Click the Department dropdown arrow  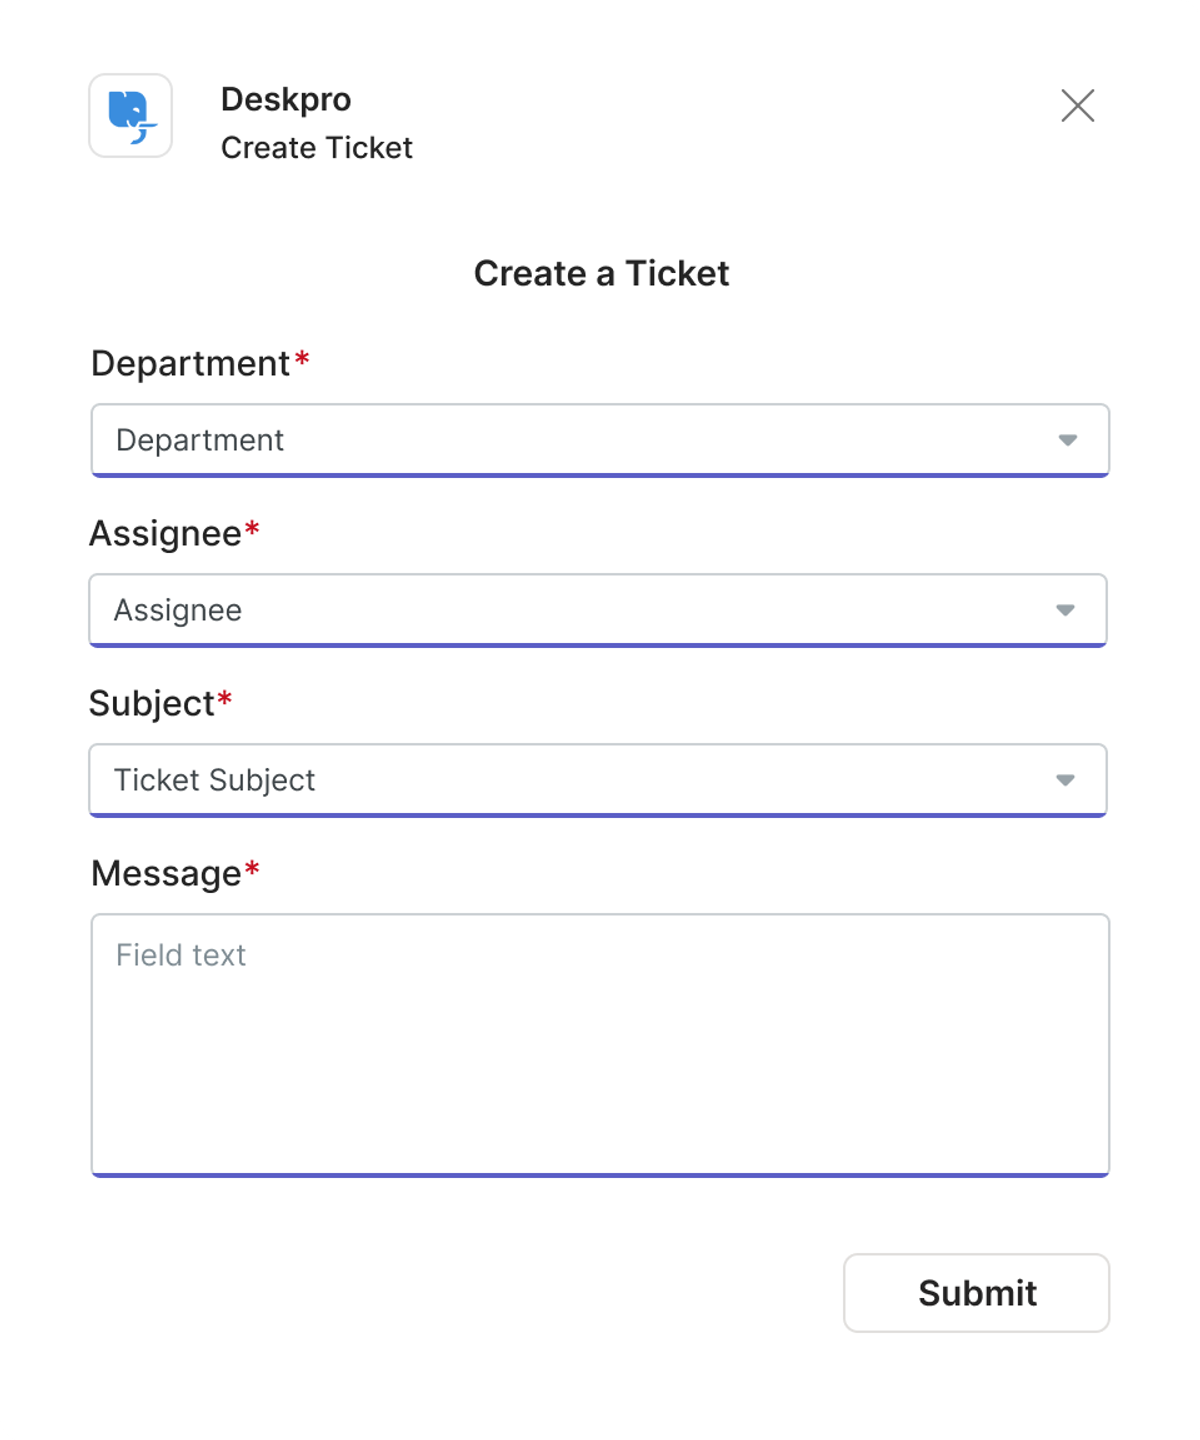click(x=1067, y=440)
